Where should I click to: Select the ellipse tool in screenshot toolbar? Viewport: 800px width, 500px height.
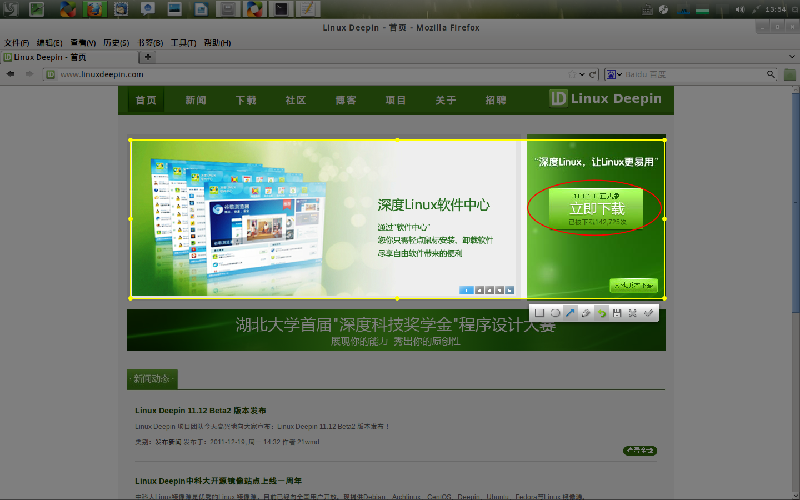click(x=555, y=313)
